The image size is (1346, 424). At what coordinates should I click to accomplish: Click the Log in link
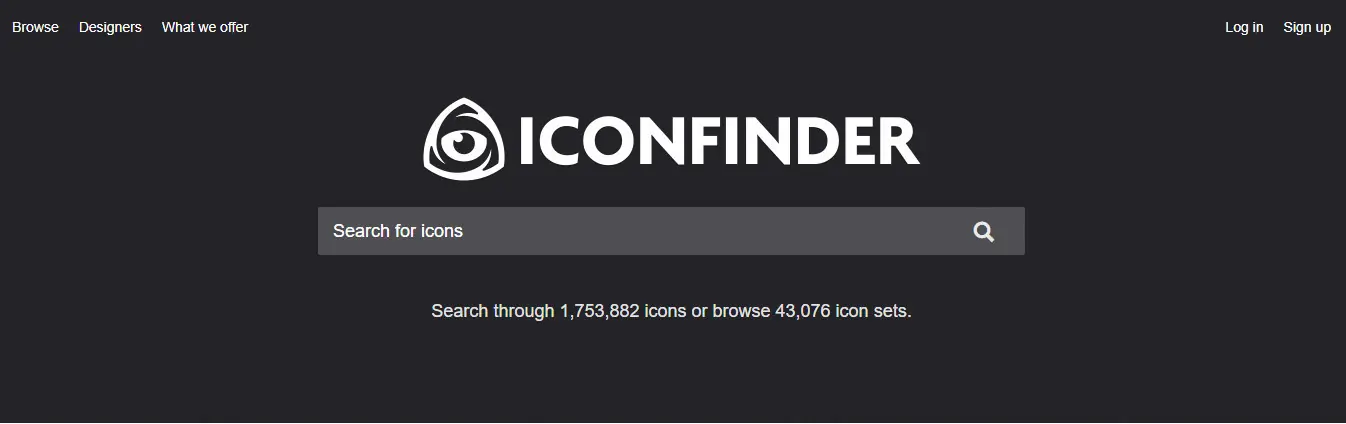1243,27
